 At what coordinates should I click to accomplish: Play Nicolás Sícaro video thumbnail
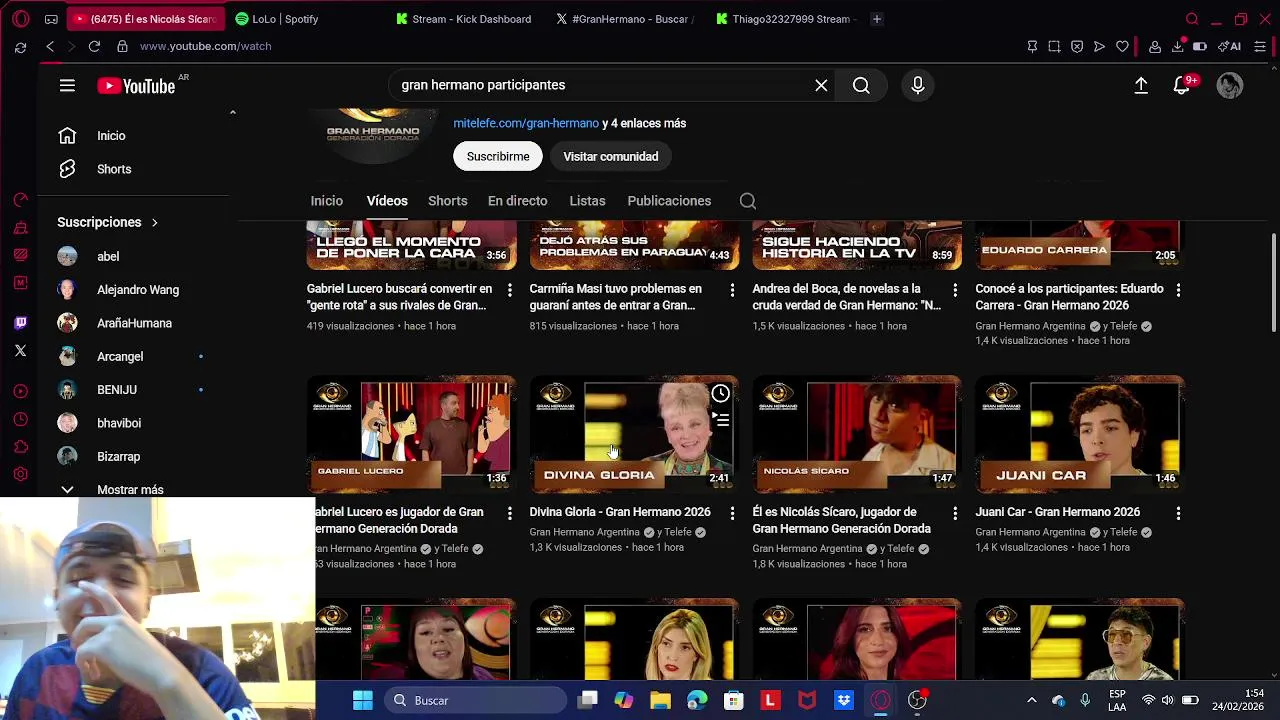(857, 435)
